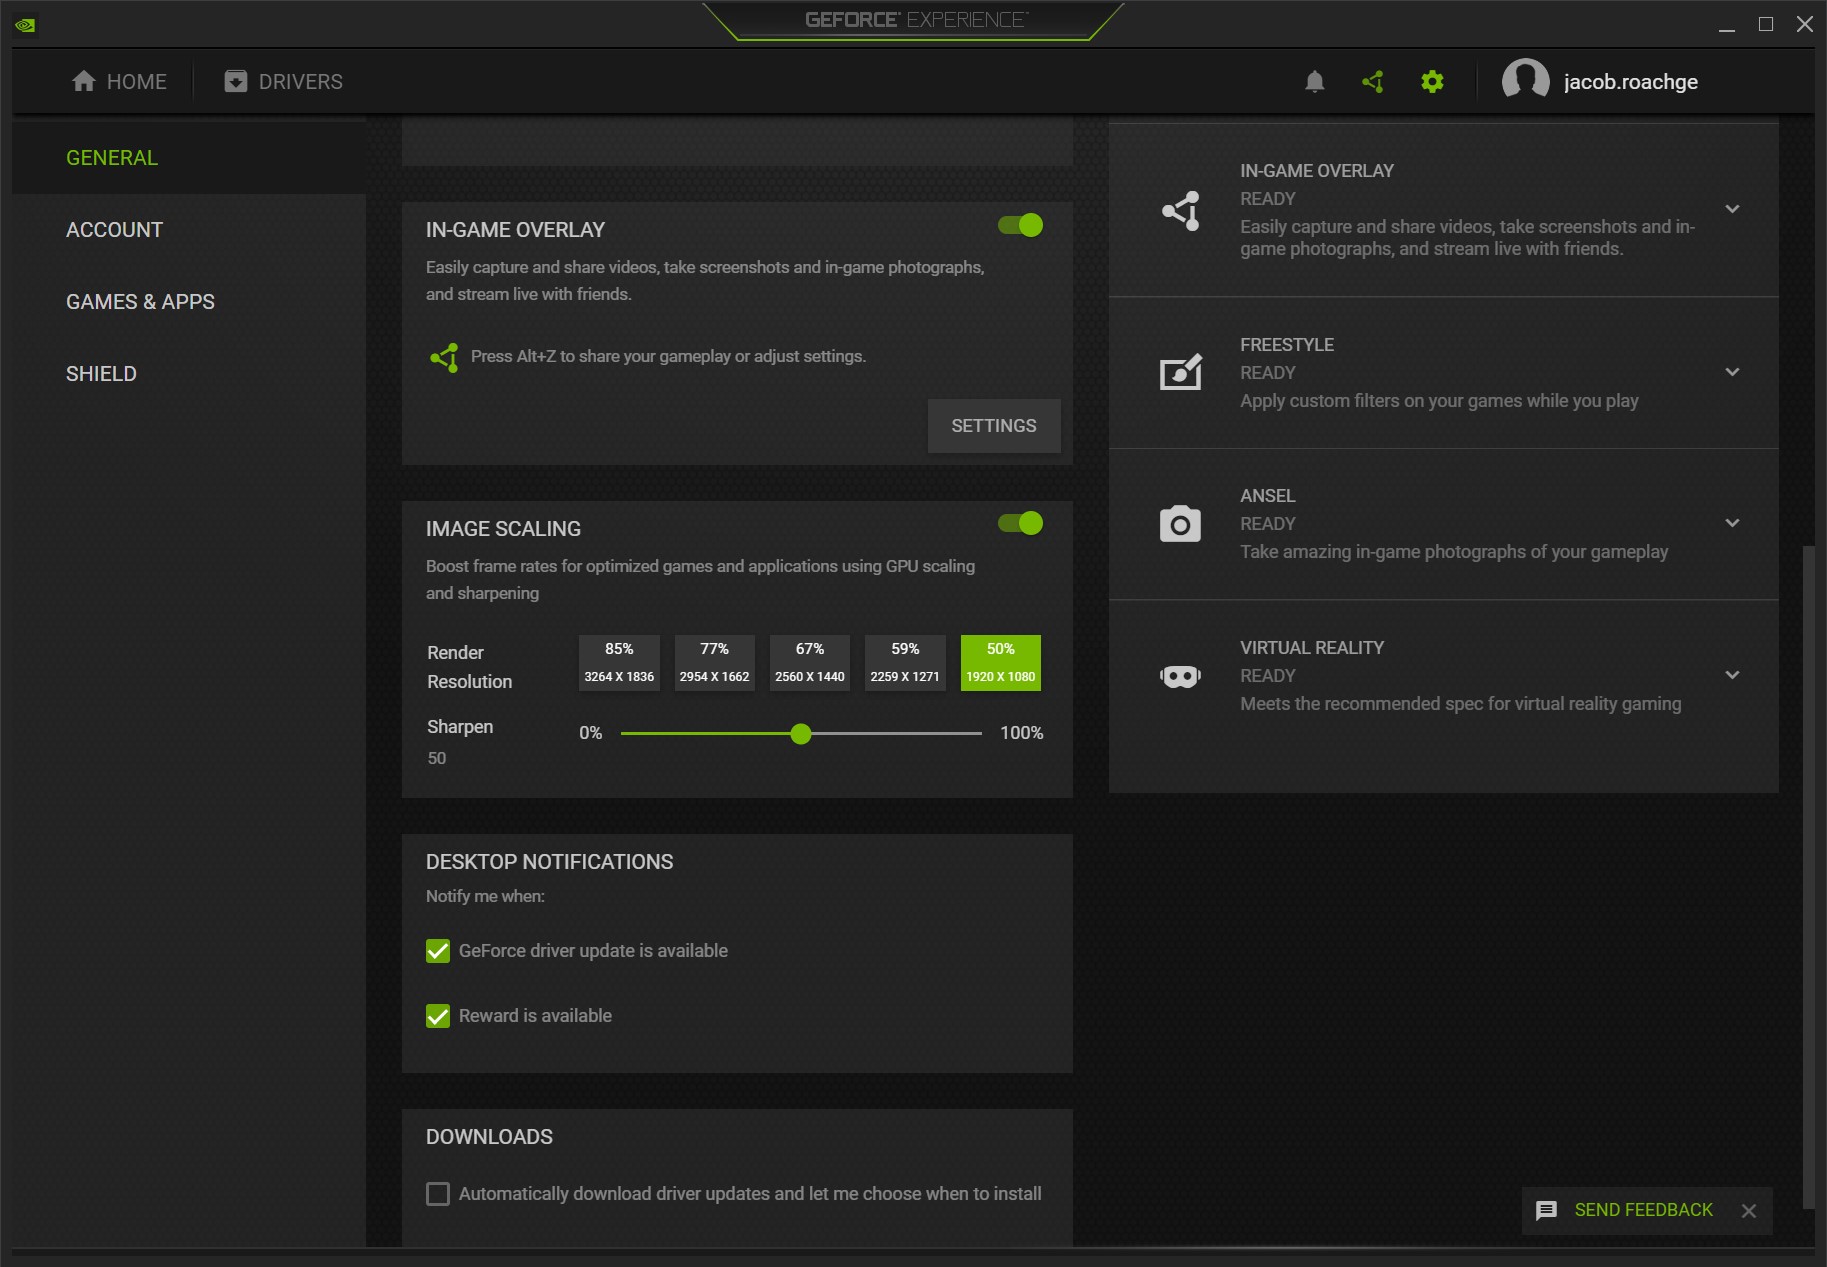Select 67% render resolution 2560 X 1440
The width and height of the screenshot is (1827, 1267).
(x=810, y=663)
